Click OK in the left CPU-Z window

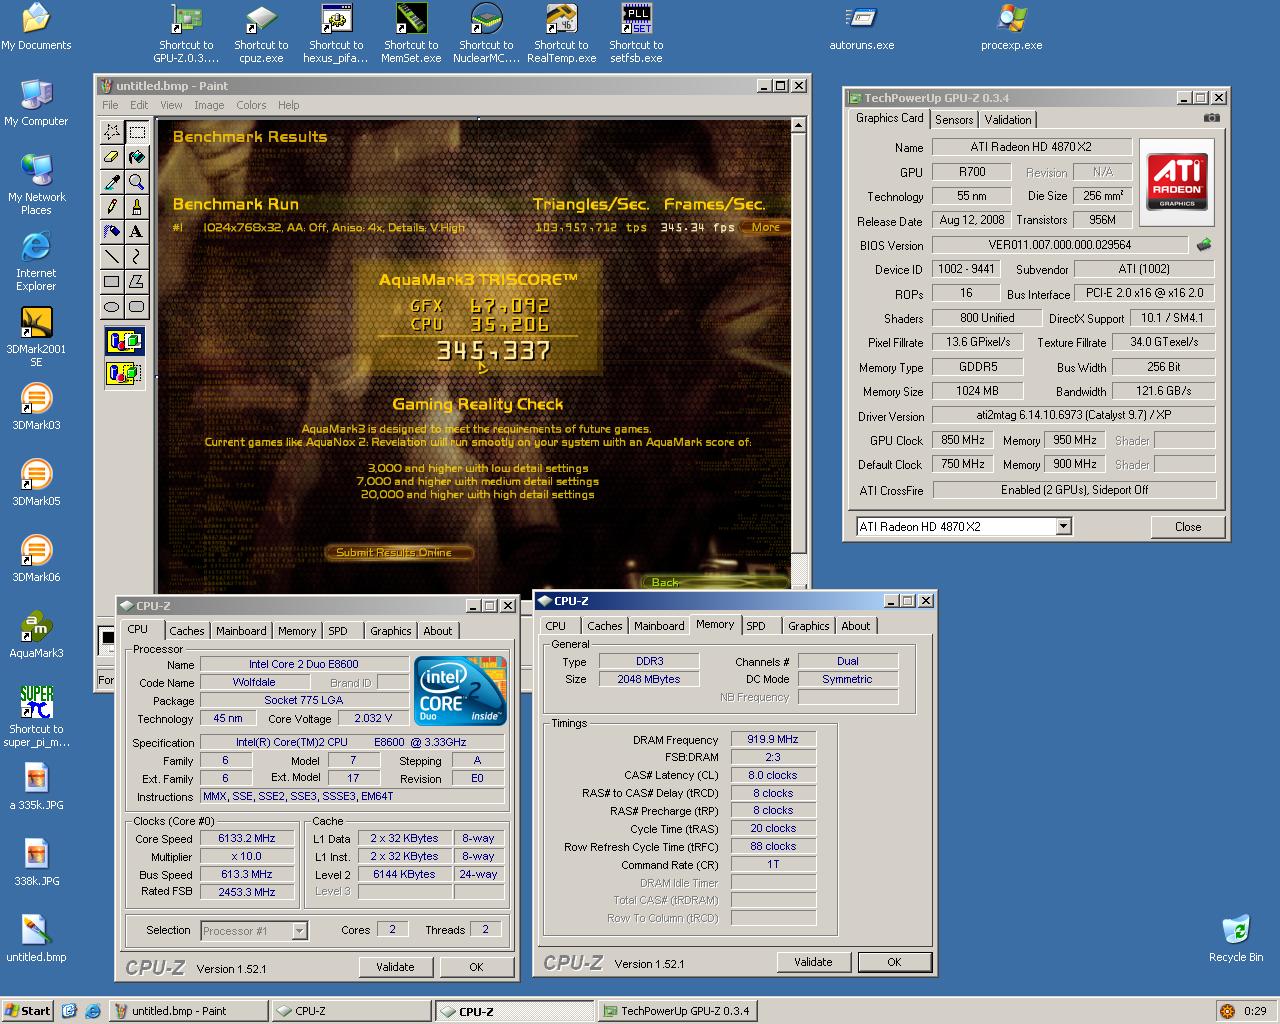coord(476,967)
